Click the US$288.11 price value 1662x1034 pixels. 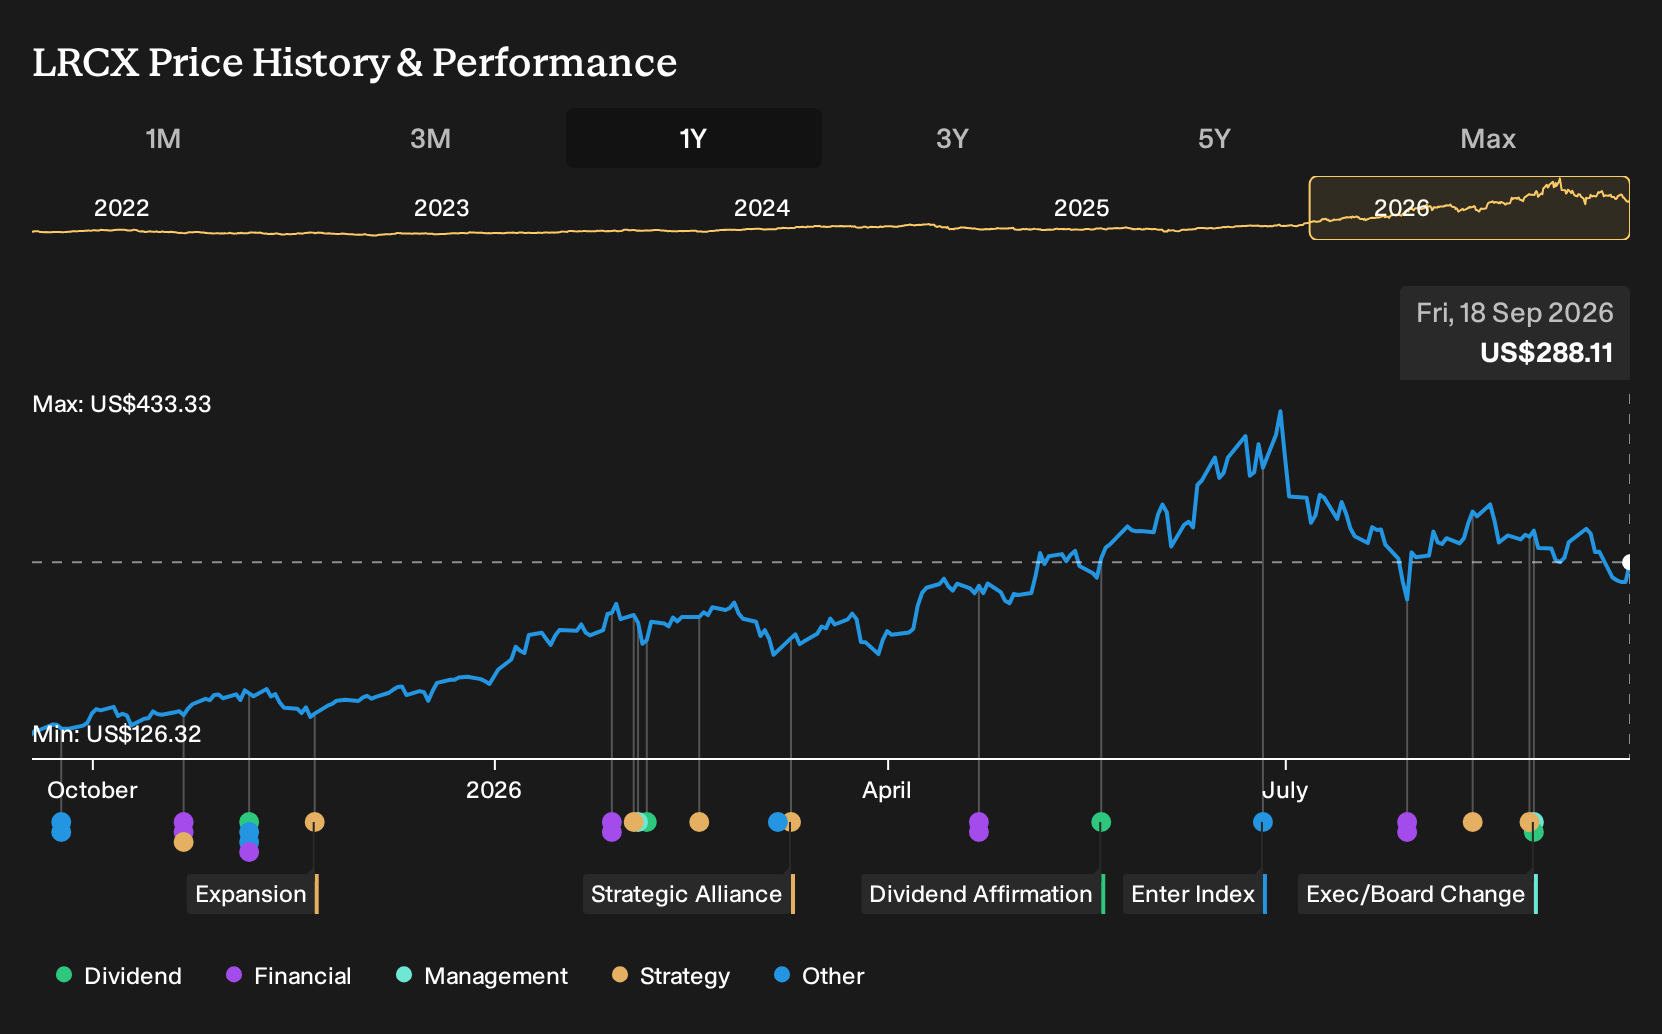1546,353
